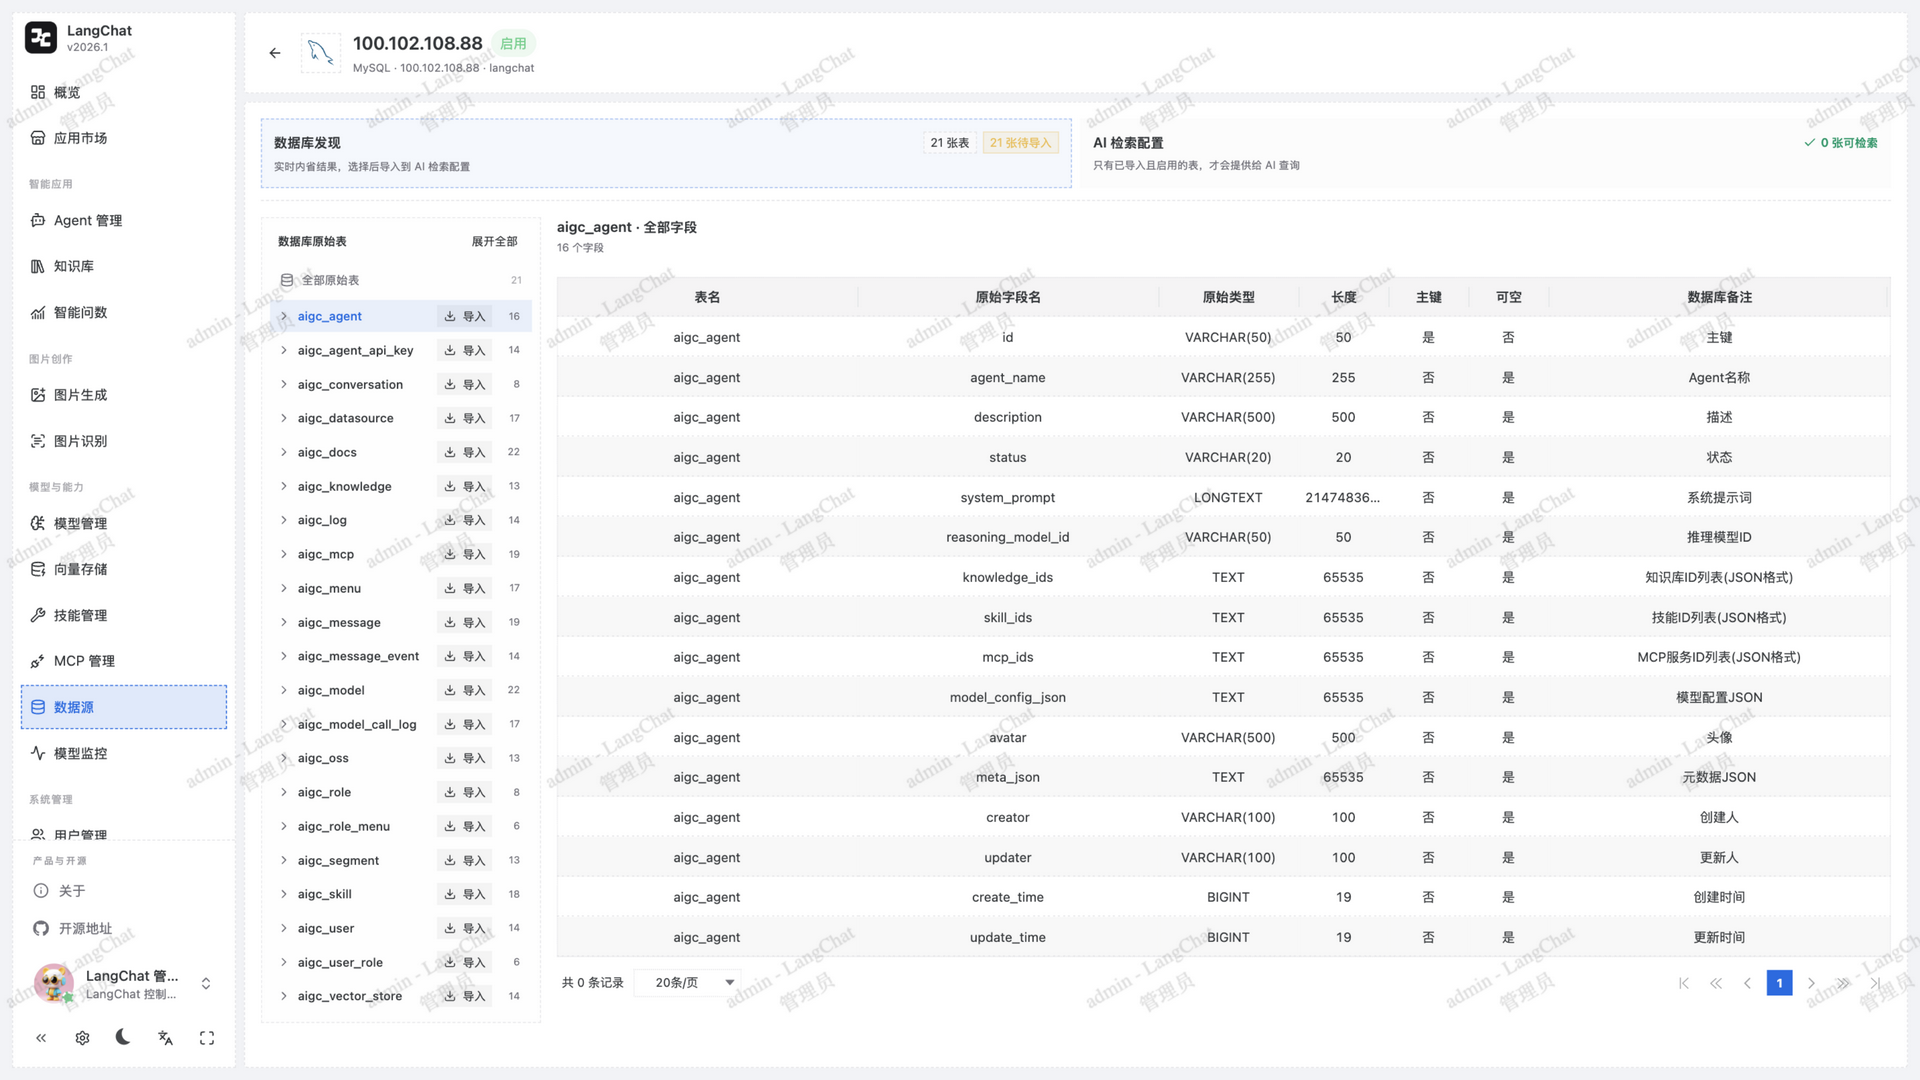1920x1080 pixels.
Task: Click the 模型监控 pulse icon
Action: click(38, 753)
